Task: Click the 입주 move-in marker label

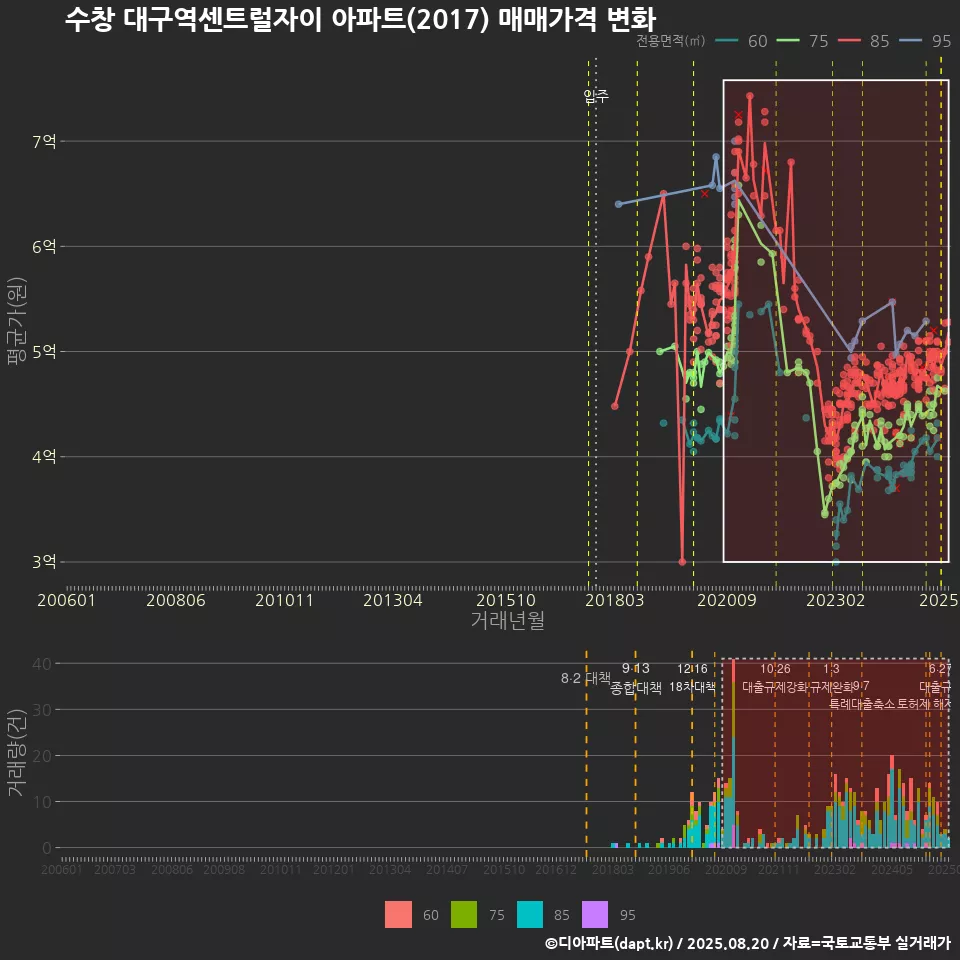Action: pyautogui.click(x=596, y=96)
